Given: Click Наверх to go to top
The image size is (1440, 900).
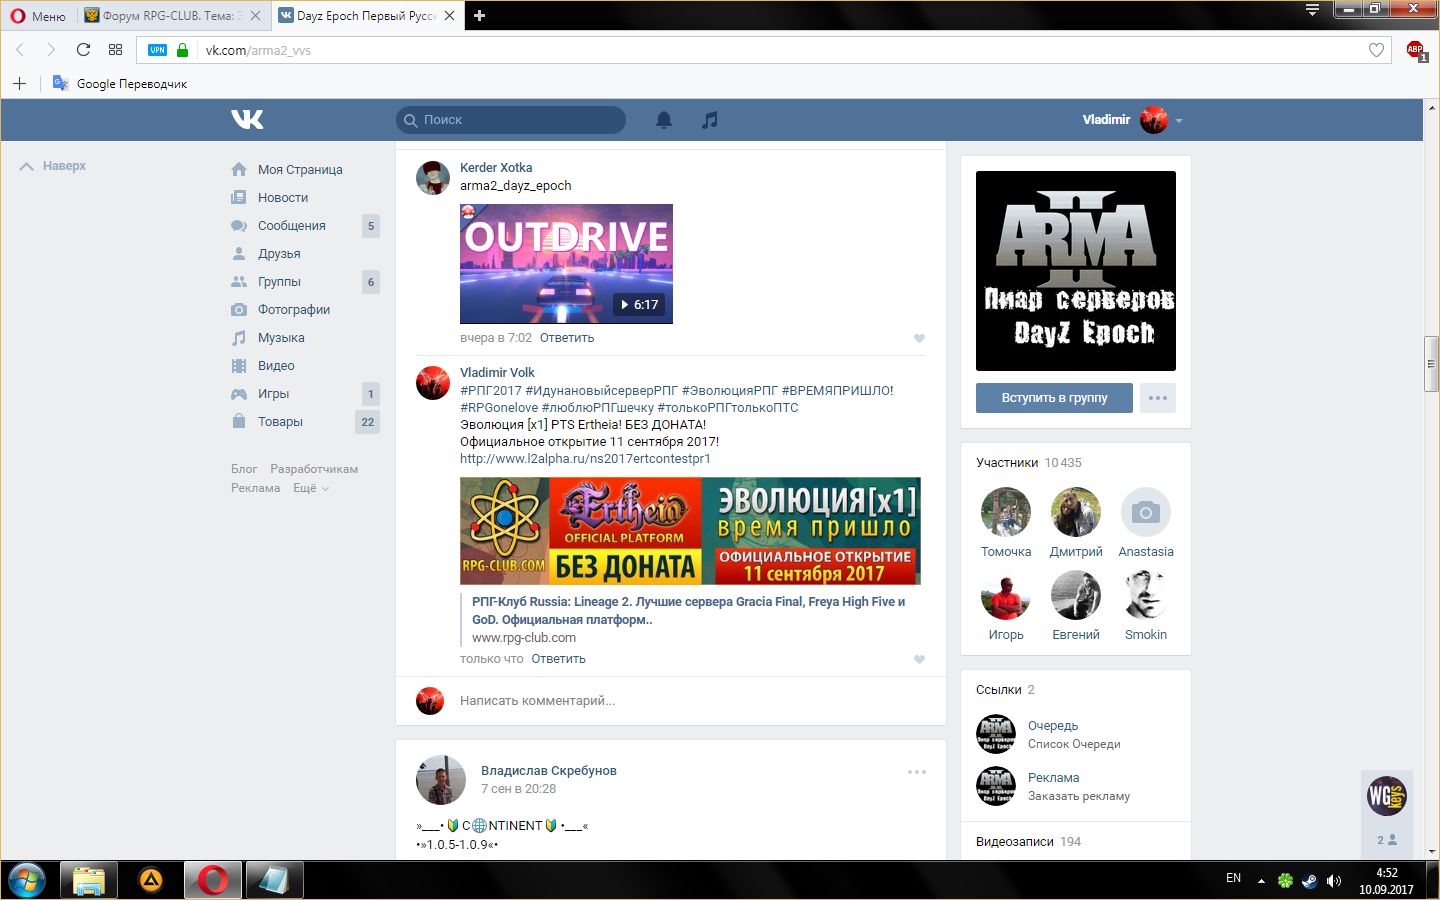Looking at the screenshot, I should (53, 166).
